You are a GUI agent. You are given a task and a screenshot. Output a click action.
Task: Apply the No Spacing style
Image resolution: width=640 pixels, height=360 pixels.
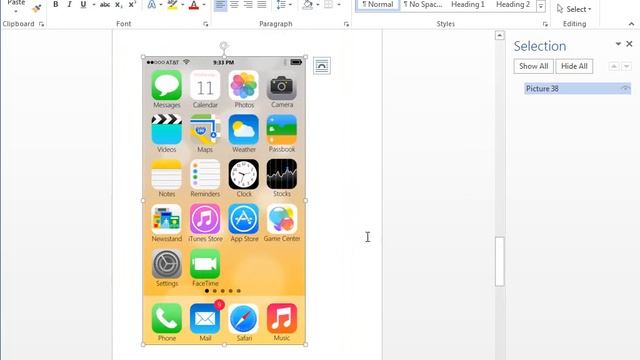click(x=423, y=4)
